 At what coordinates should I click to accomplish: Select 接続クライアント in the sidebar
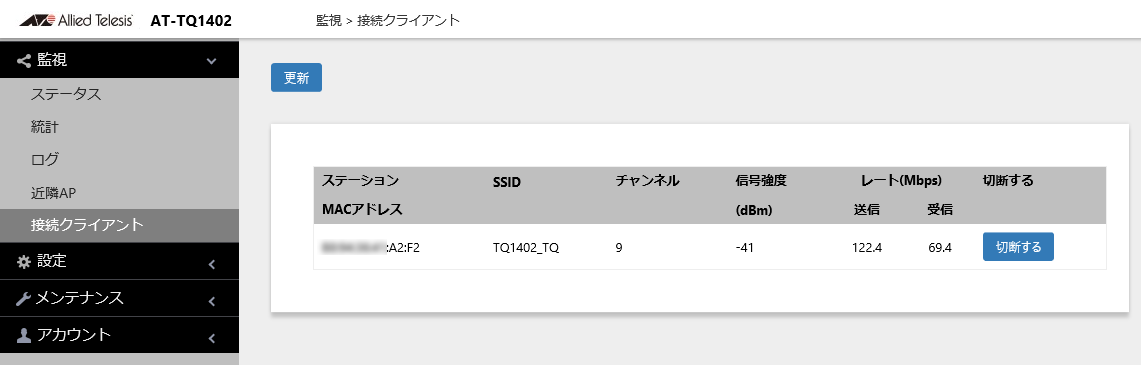pos(119,225)
